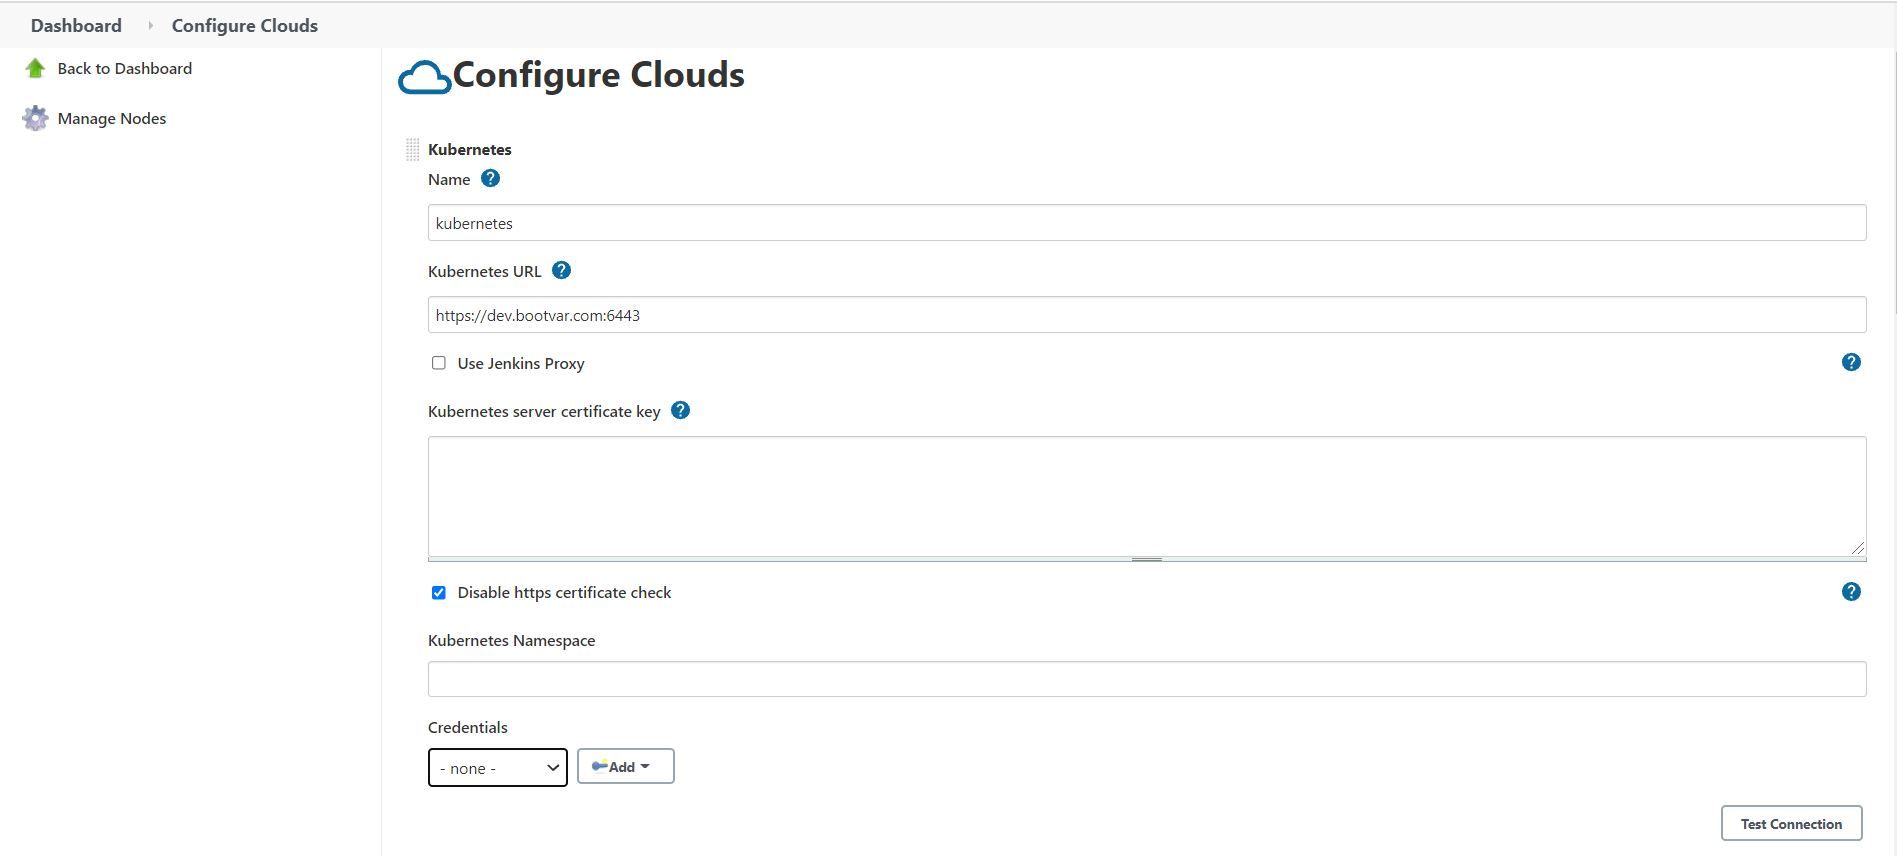The width and height of the screenshot is (1897, 856).
Task: Click the Manage Nodes gear icon
Action: pyautogui.click(x=35, y=118)
